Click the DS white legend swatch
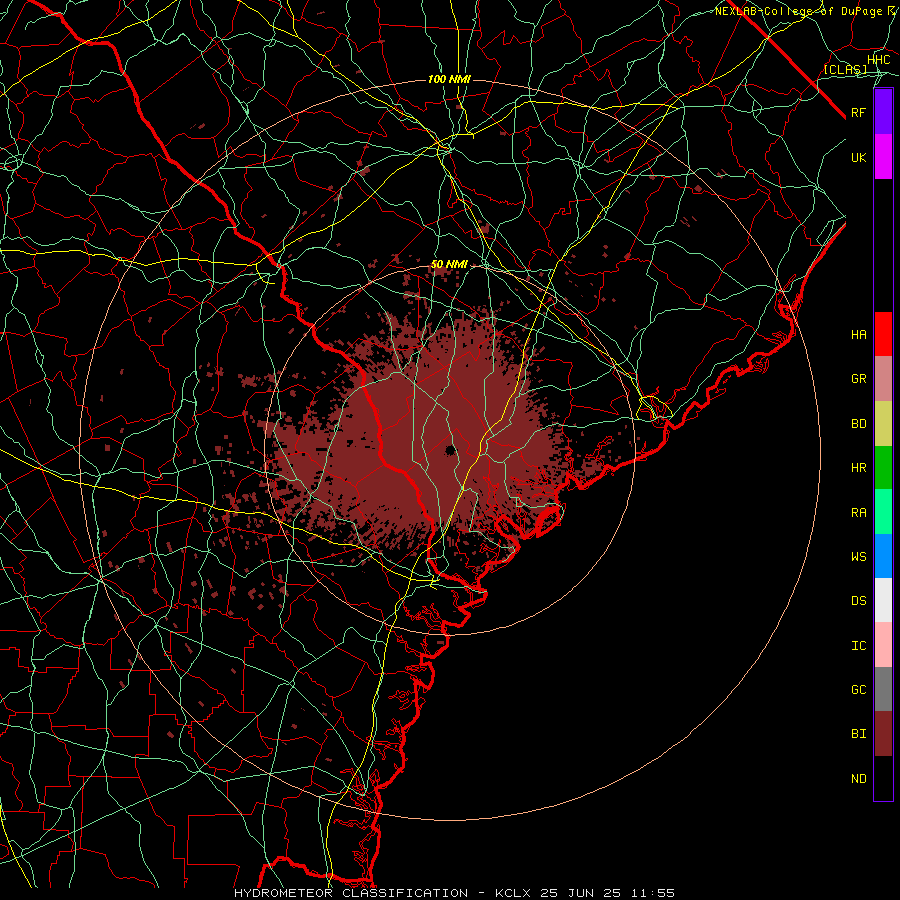Viewport: 900px width, 900px height. 883,600
